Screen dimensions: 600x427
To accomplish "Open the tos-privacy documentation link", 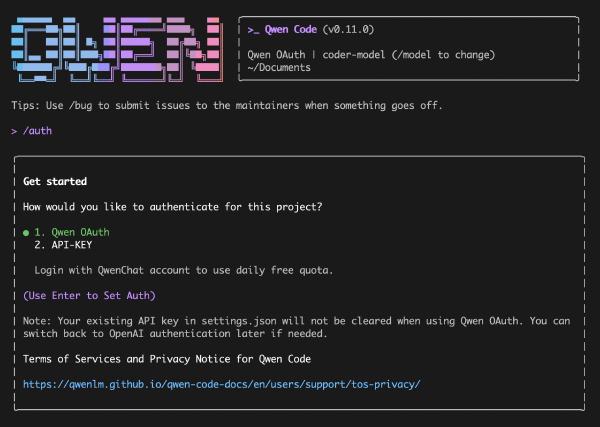I will point(222,384).
